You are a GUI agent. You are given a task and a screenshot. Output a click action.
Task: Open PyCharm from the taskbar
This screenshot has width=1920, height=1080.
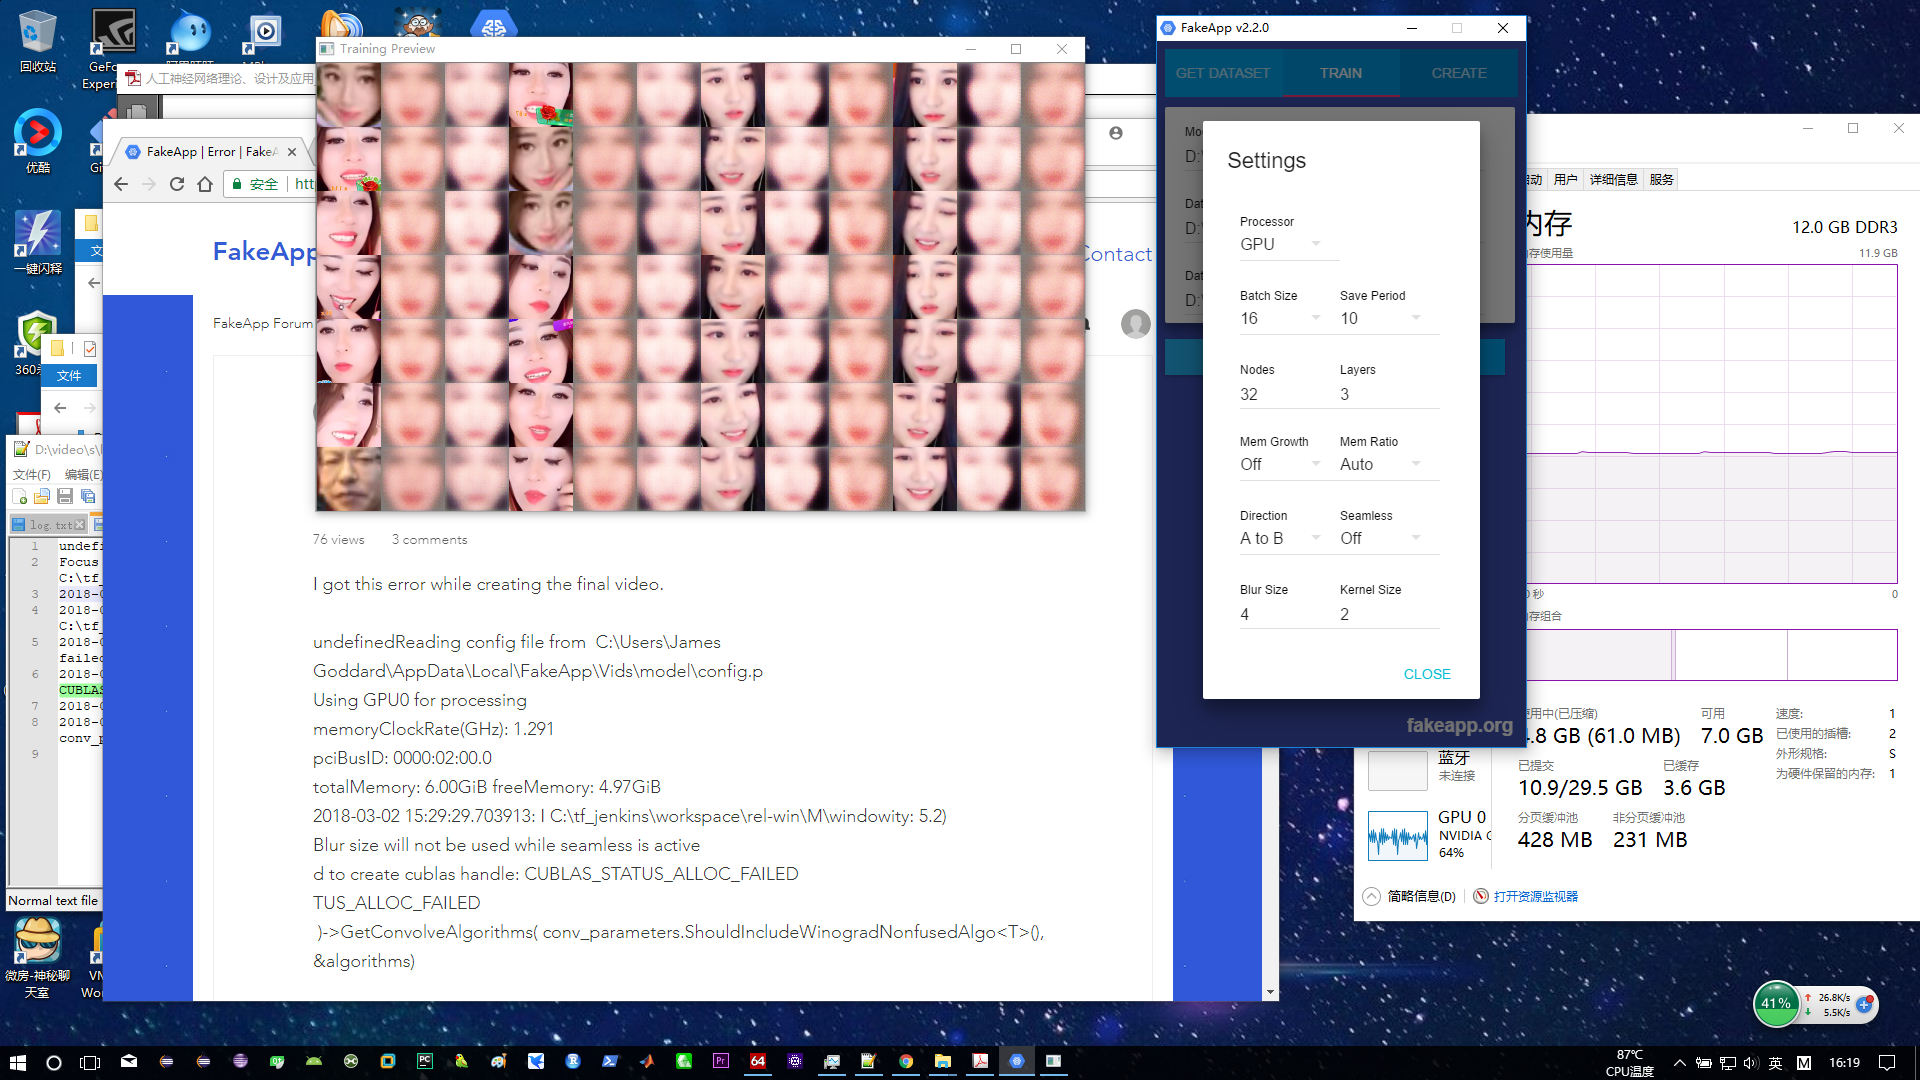click(425, 1062)
